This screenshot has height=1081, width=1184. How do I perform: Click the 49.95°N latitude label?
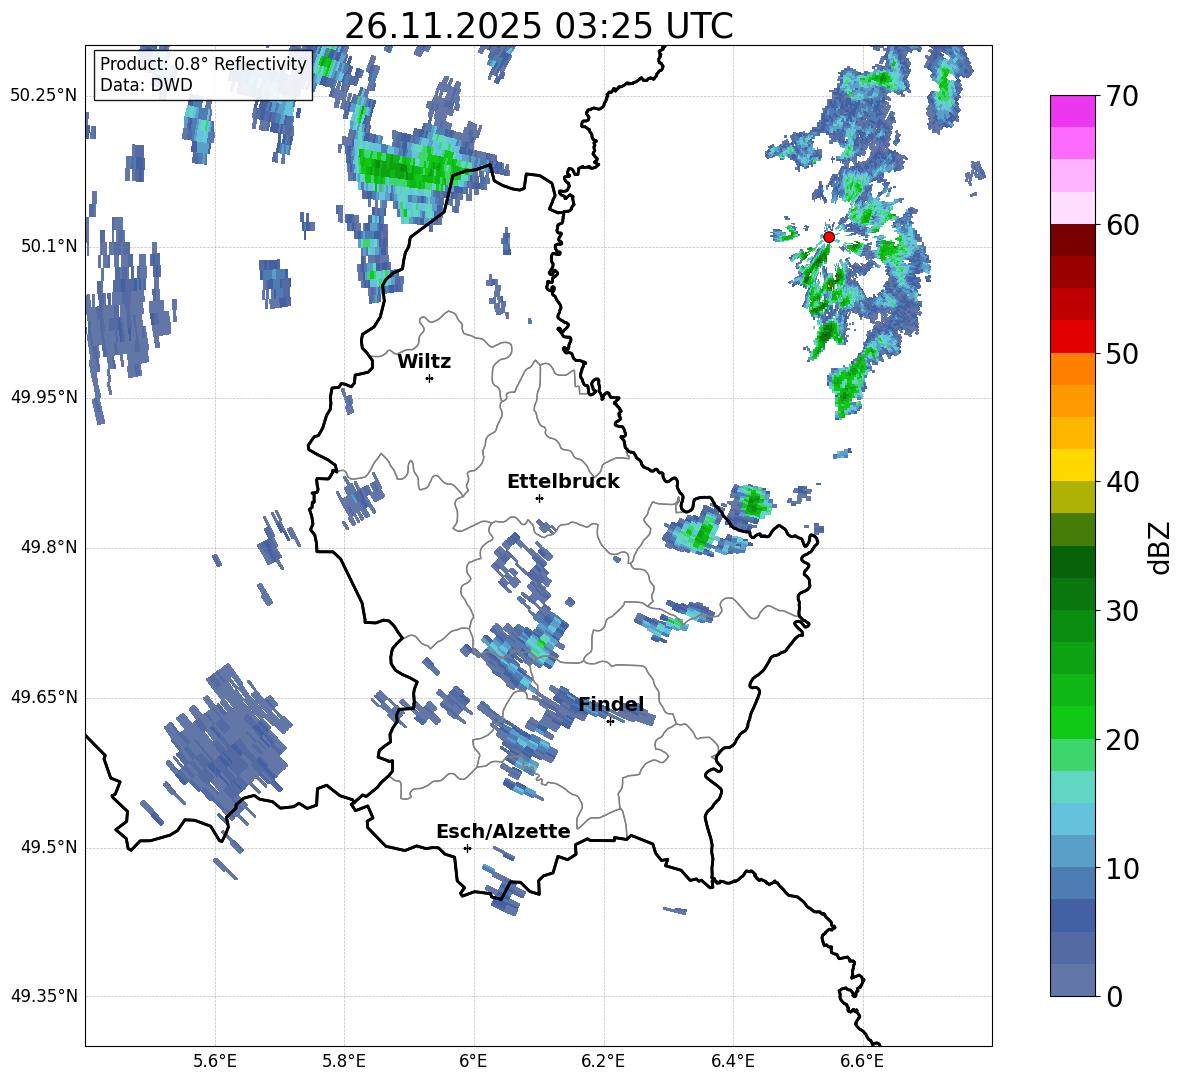coord(44,397)
